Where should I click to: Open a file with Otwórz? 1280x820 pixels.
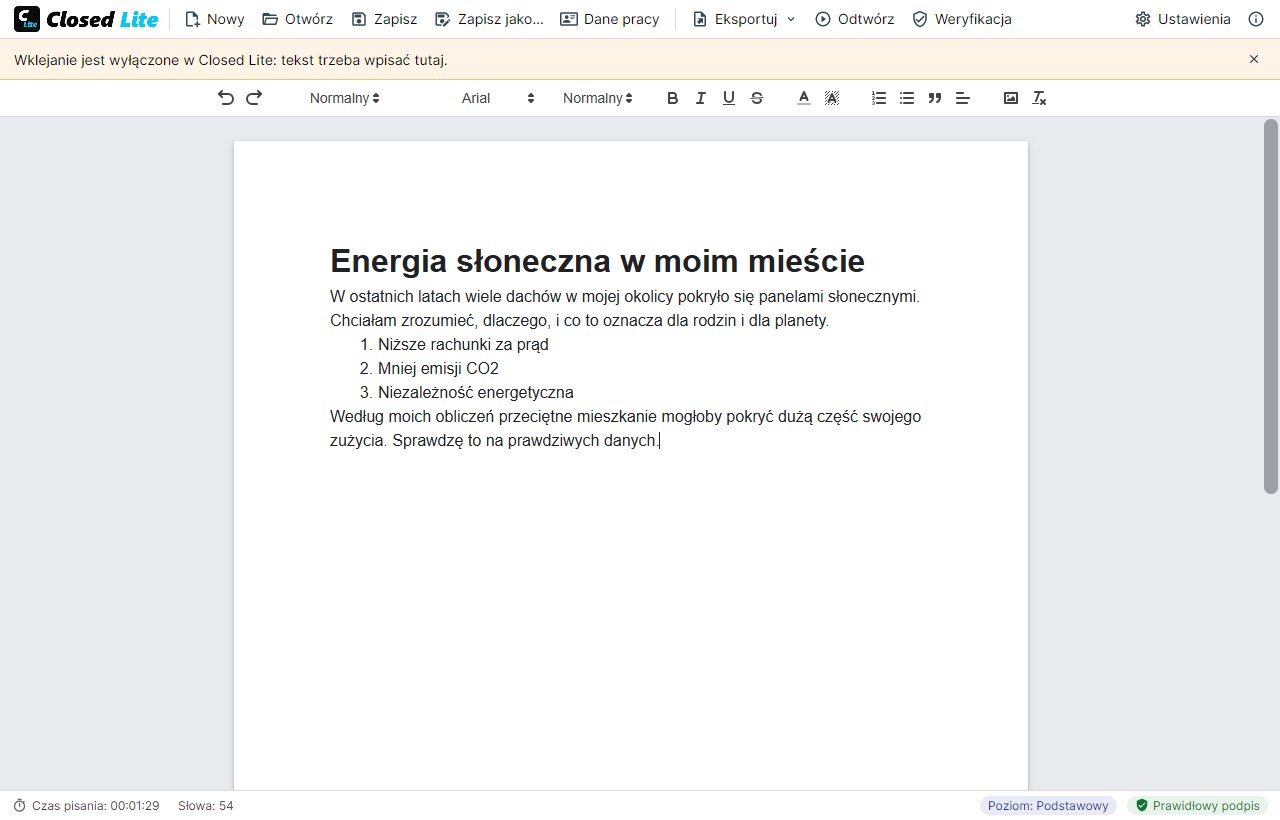coord(297,19)
